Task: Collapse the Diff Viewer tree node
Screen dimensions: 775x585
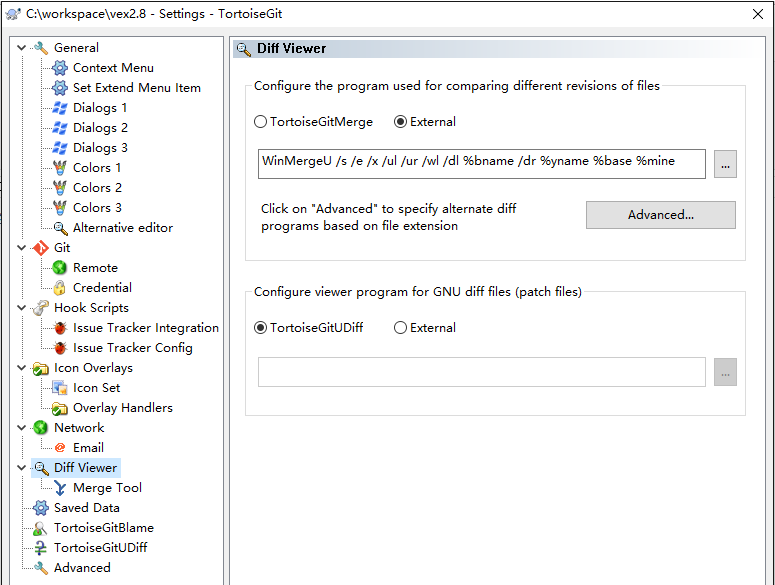Action: (x=22, y=468)
